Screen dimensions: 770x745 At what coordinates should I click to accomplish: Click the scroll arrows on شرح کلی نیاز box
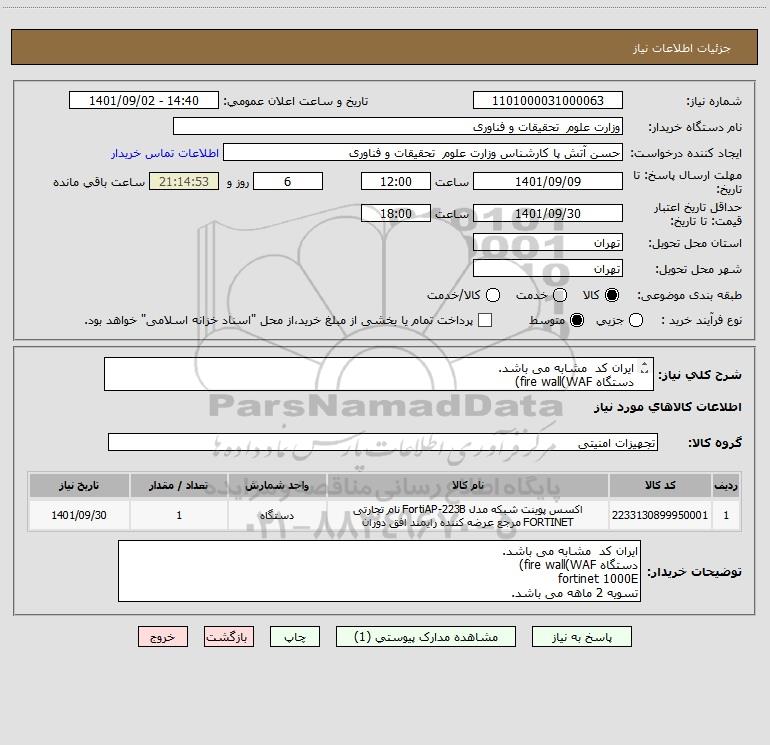tap(645, 367)
